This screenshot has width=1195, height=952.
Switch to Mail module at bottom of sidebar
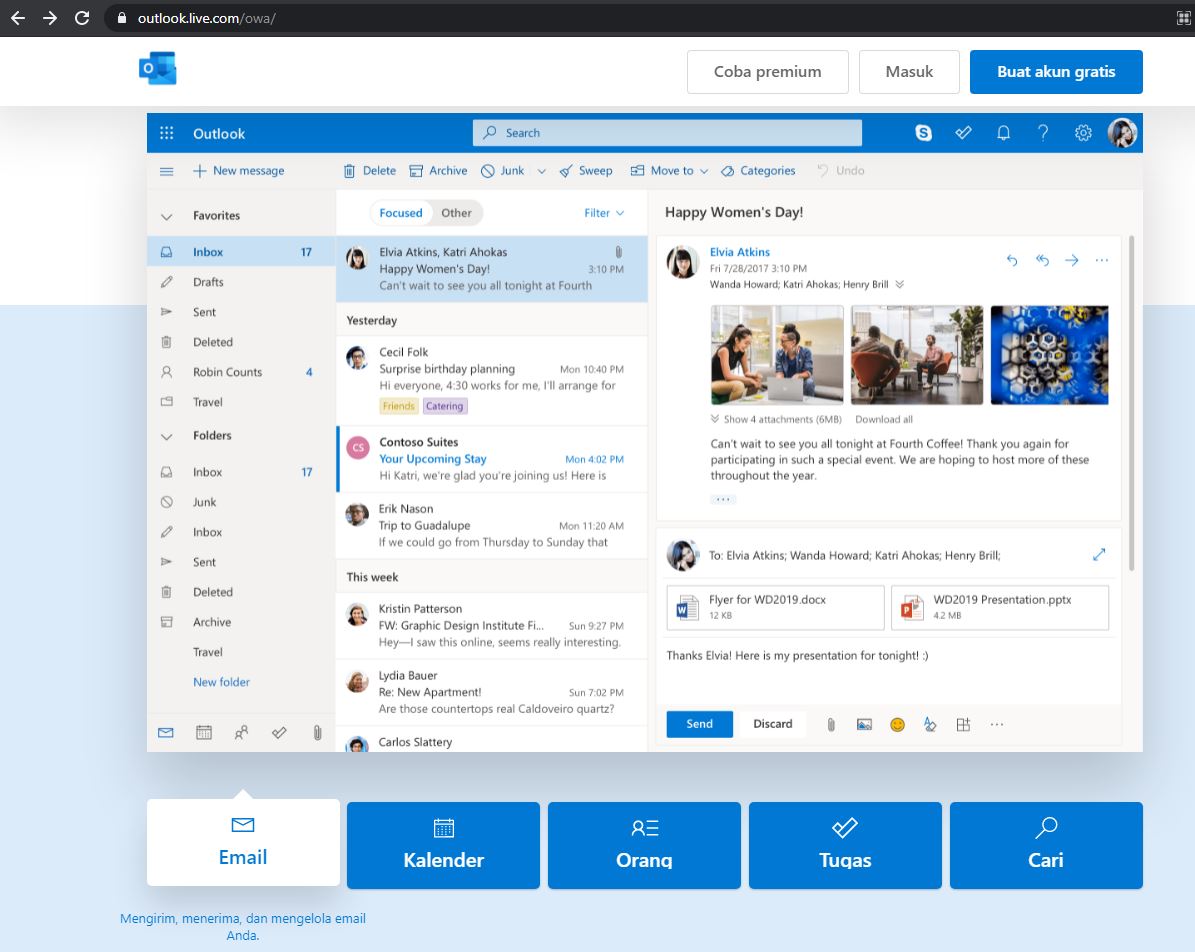click(165, 732)
